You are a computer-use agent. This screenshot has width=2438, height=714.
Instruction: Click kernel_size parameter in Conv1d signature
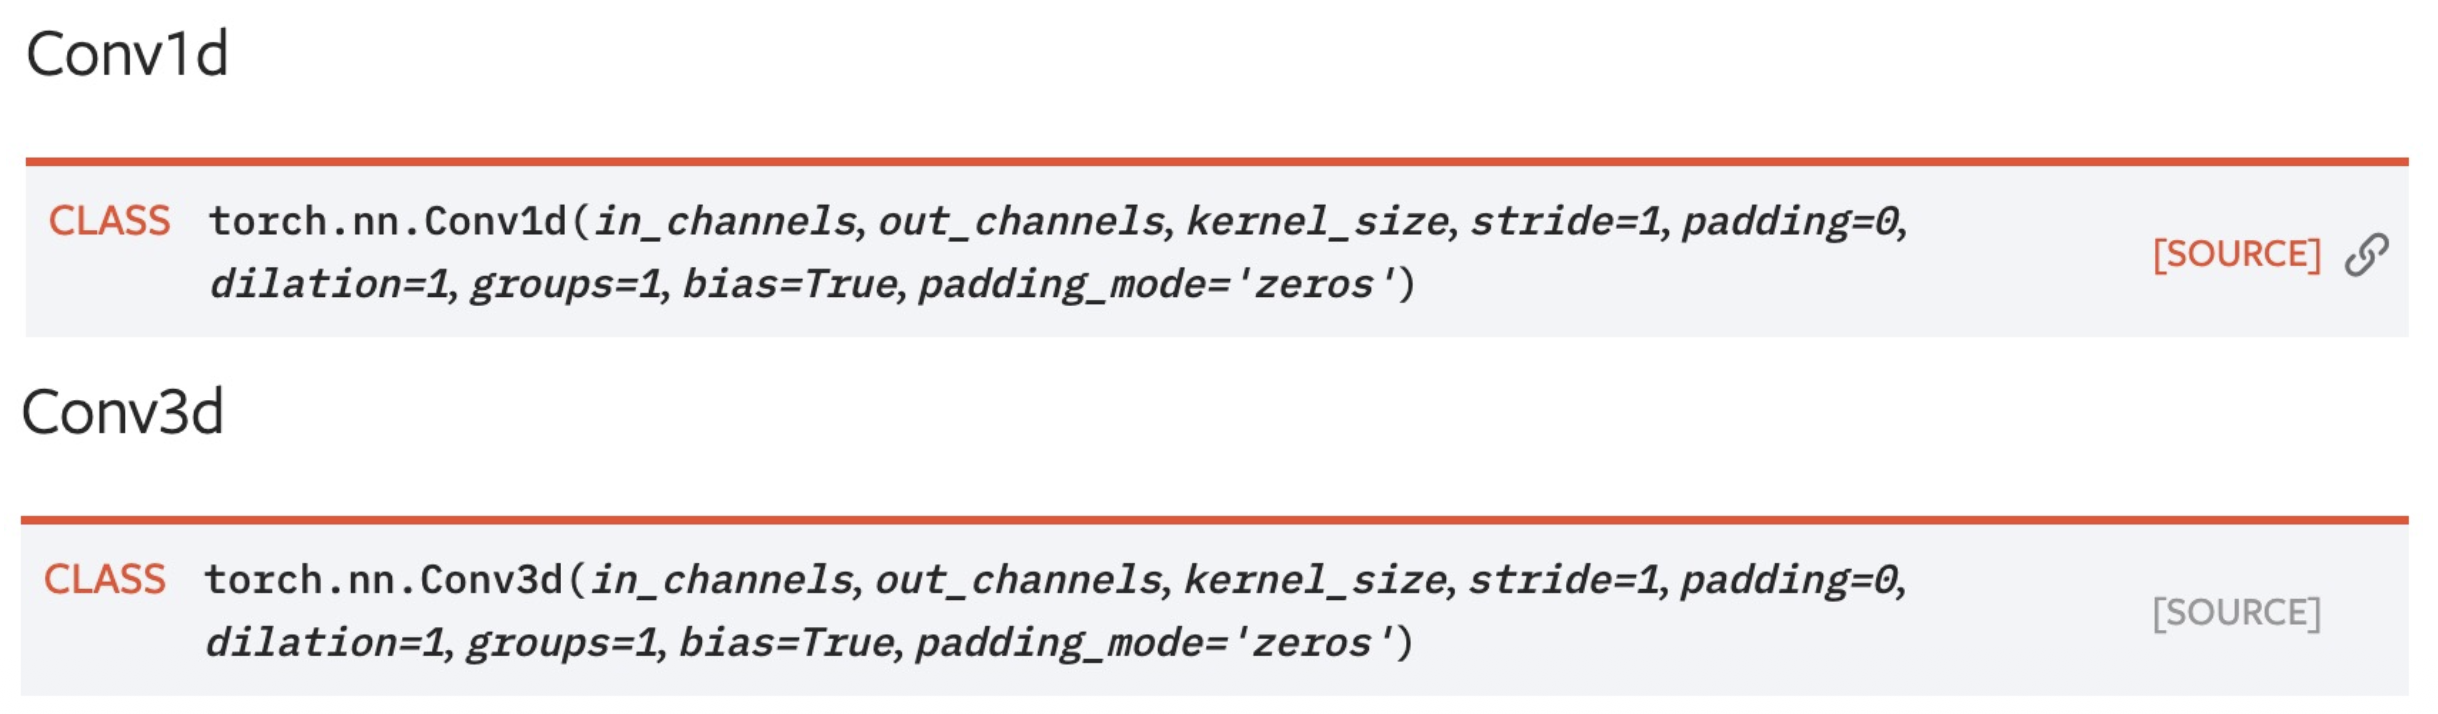tap(1318, 221)
